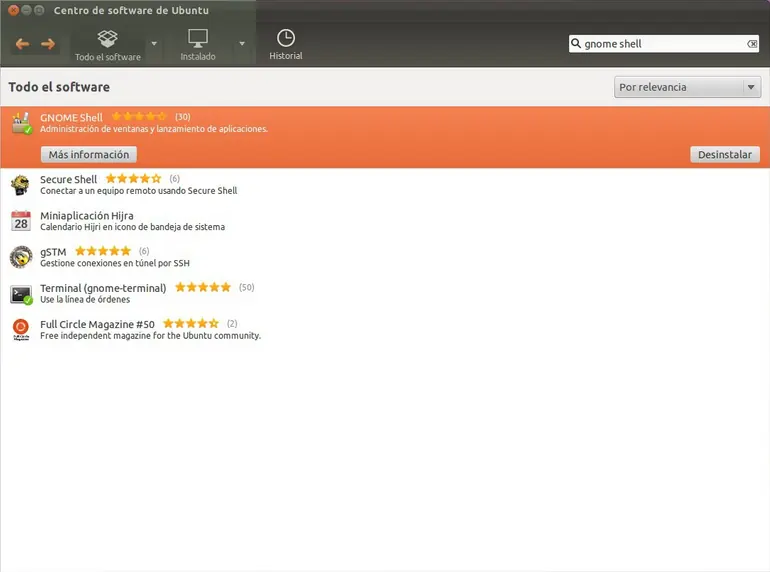Select the Terminal (gnome-terminal) result
The height and width of the screenshot is (572, 770).
click(x=385, y=294)
